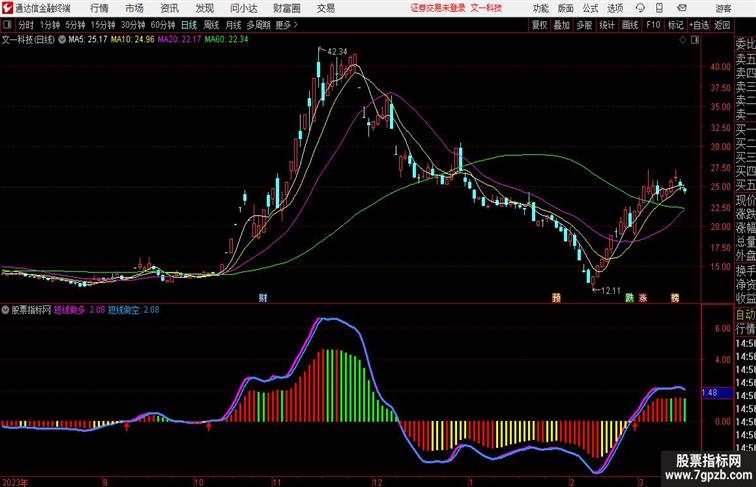Add stock via +自选 button
The image size is (756, 487).
pos(699,25)
